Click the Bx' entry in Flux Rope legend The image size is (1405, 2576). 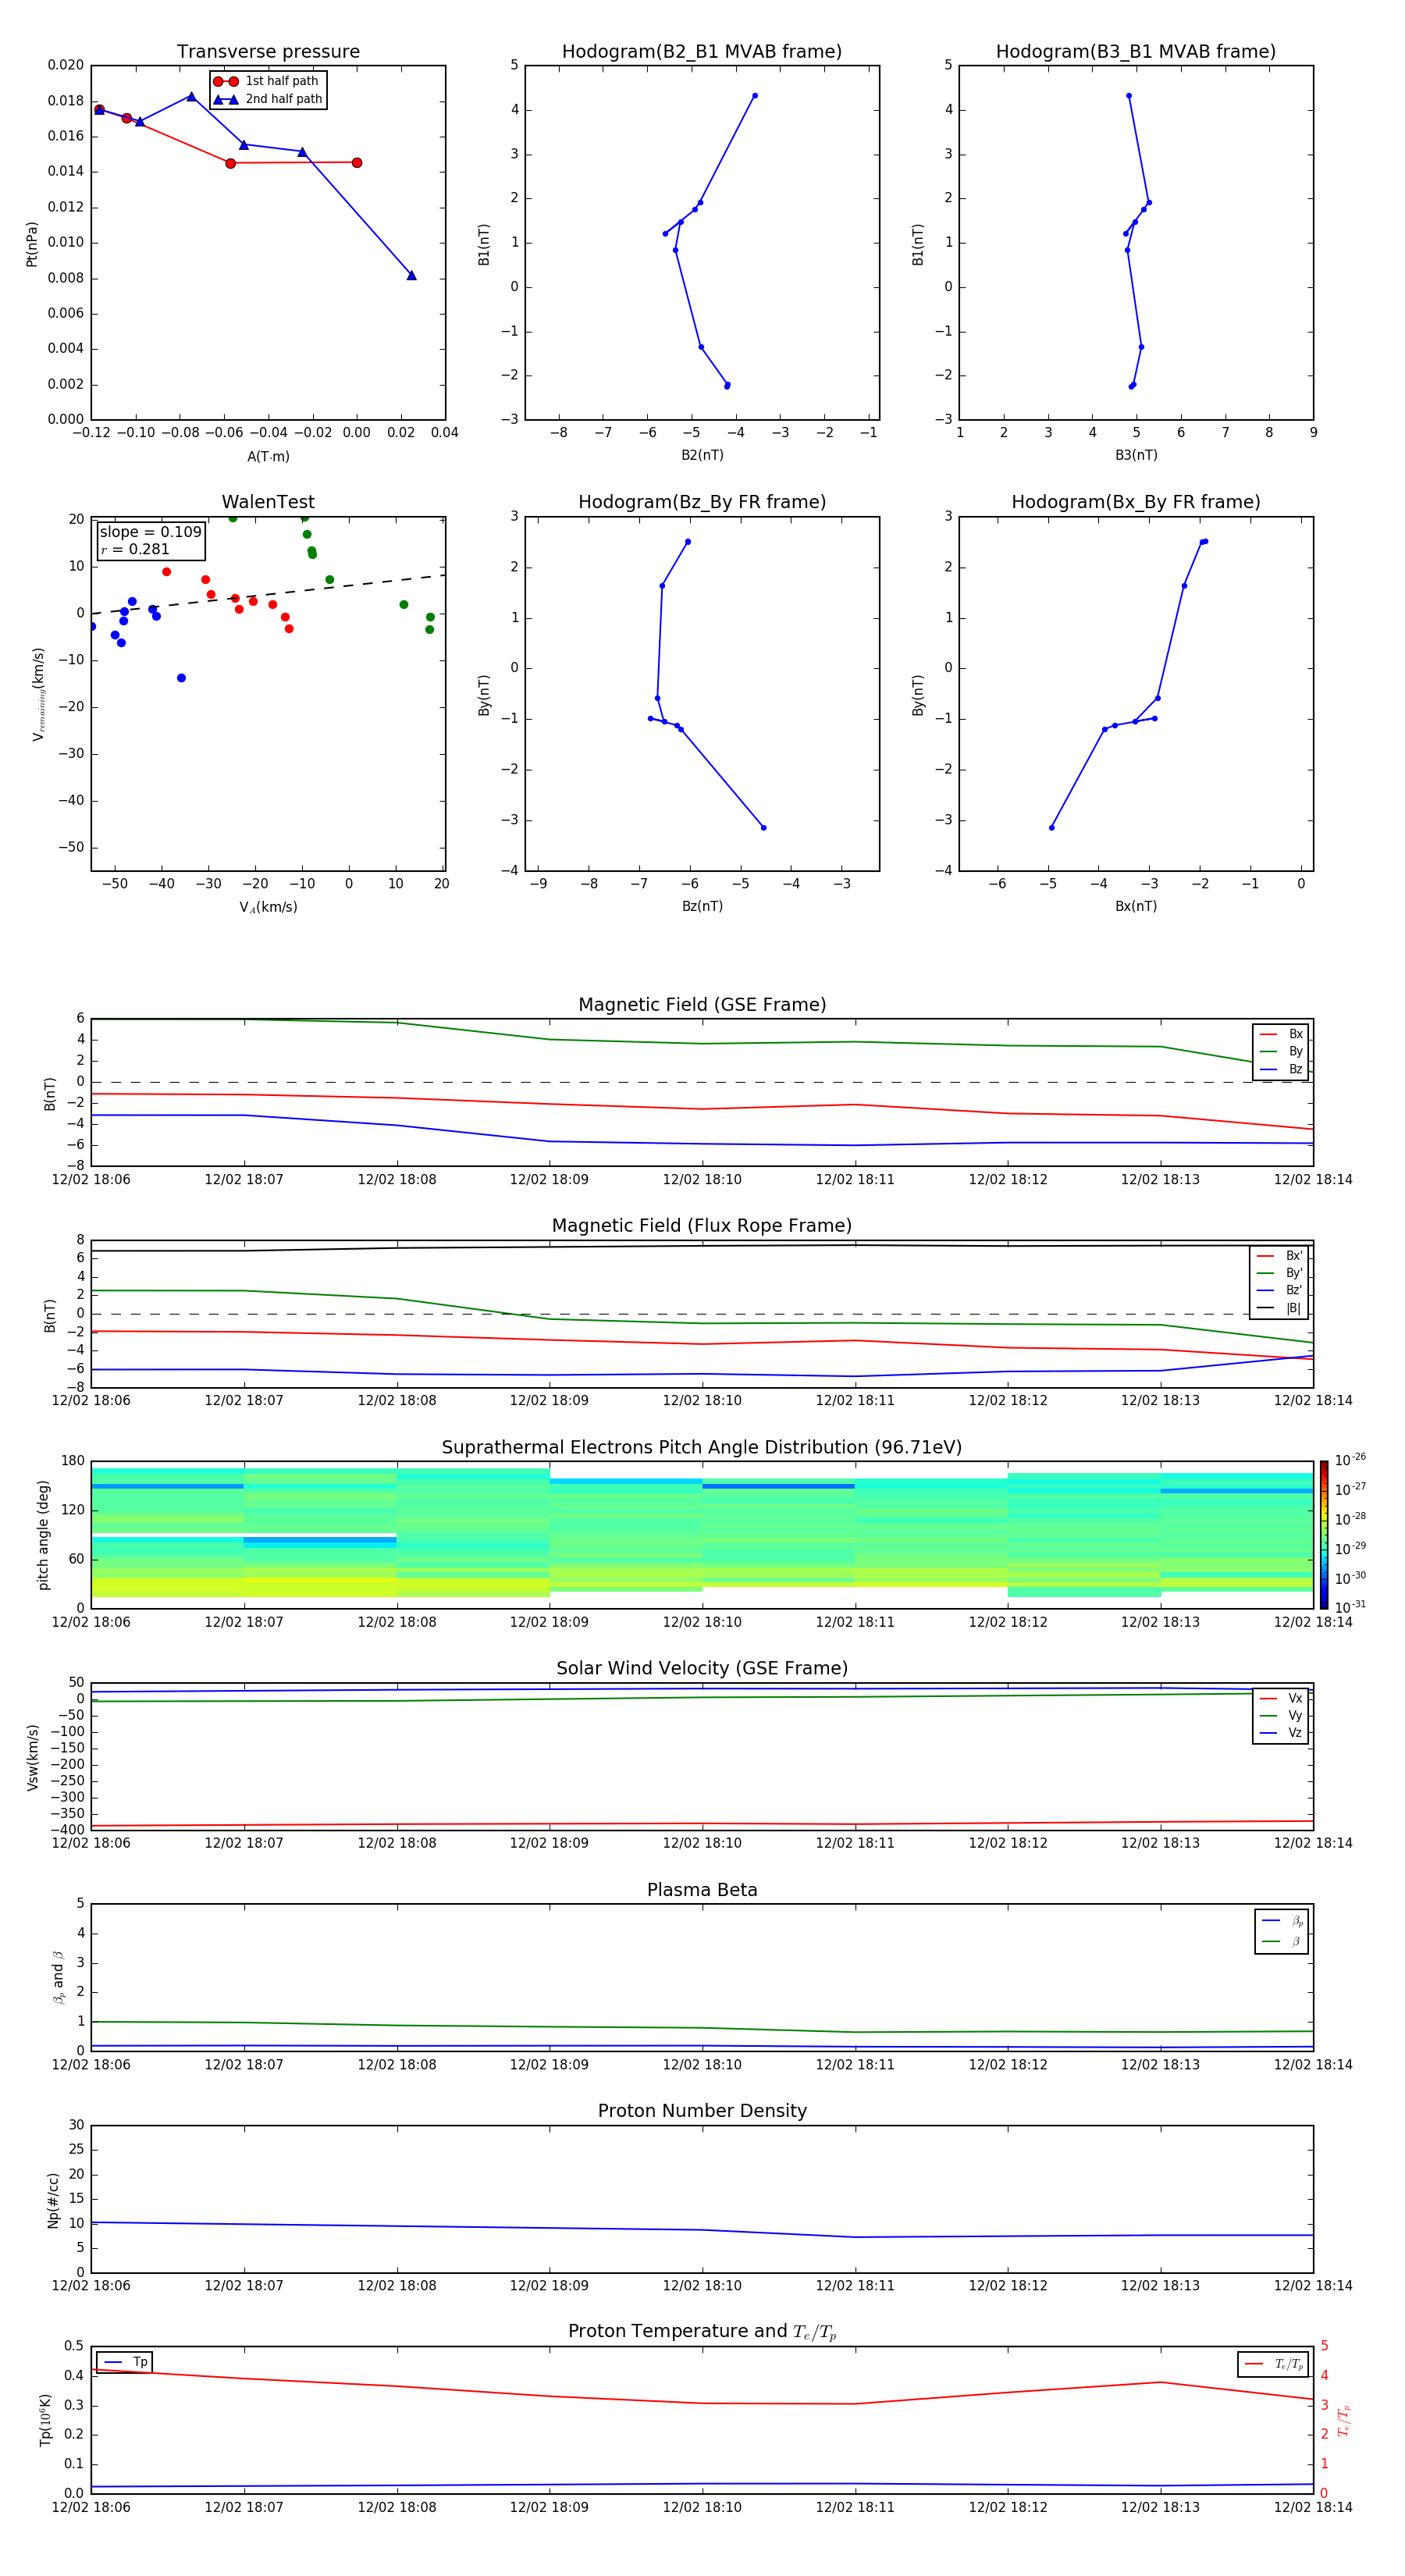(x=1280, y=1256)
